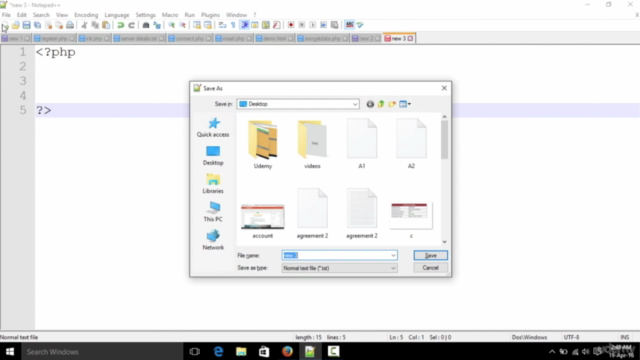The height and width of the screenshot is (360, 640).
Task: Click the ABC spell check toolbar icon
Action: (x=349, y=25)
